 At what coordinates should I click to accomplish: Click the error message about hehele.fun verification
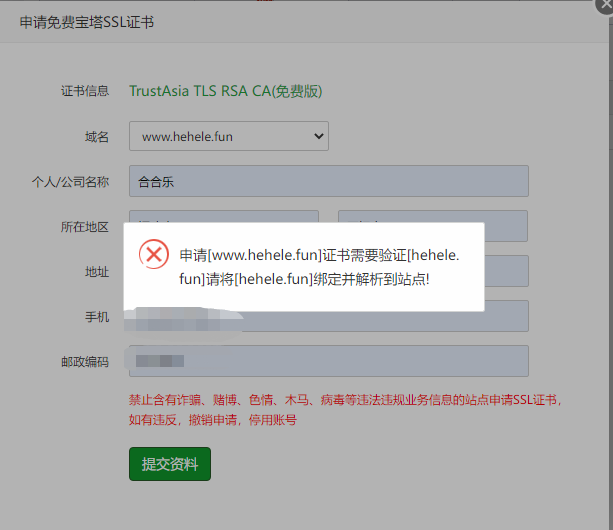[319, 267]
